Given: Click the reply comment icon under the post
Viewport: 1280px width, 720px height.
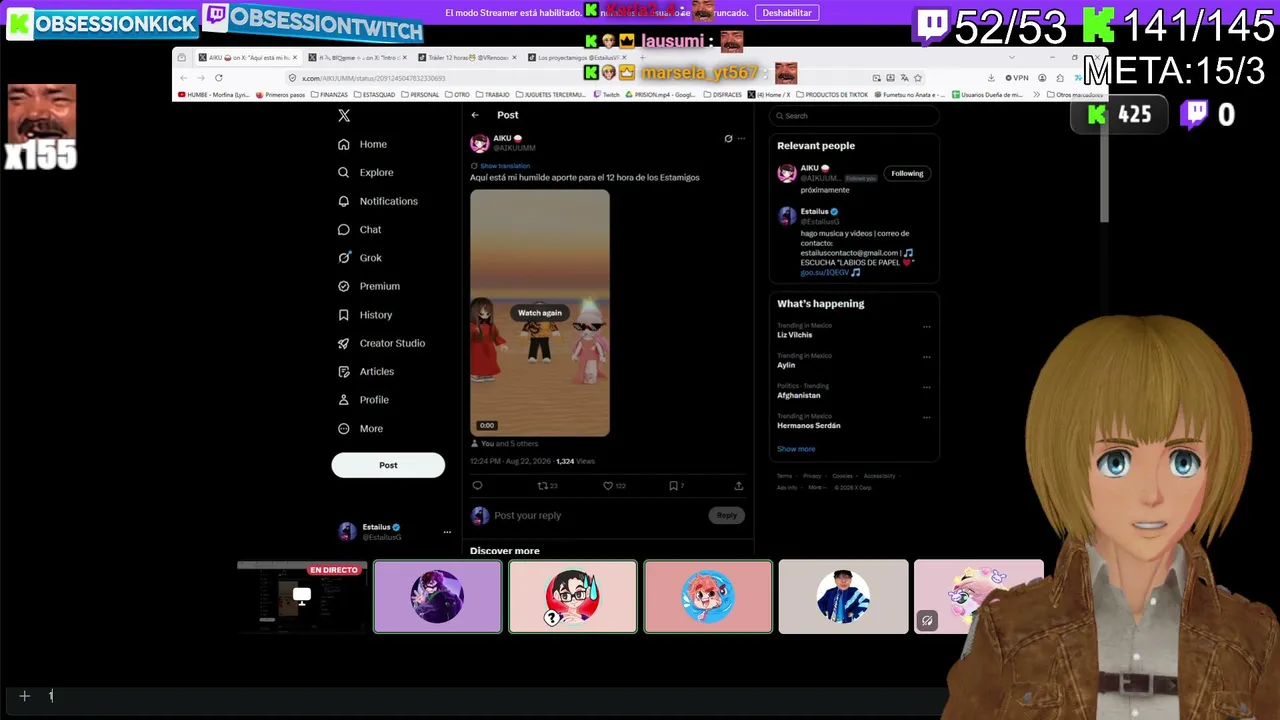Looking at the screenshot, I should coord(477,486).
